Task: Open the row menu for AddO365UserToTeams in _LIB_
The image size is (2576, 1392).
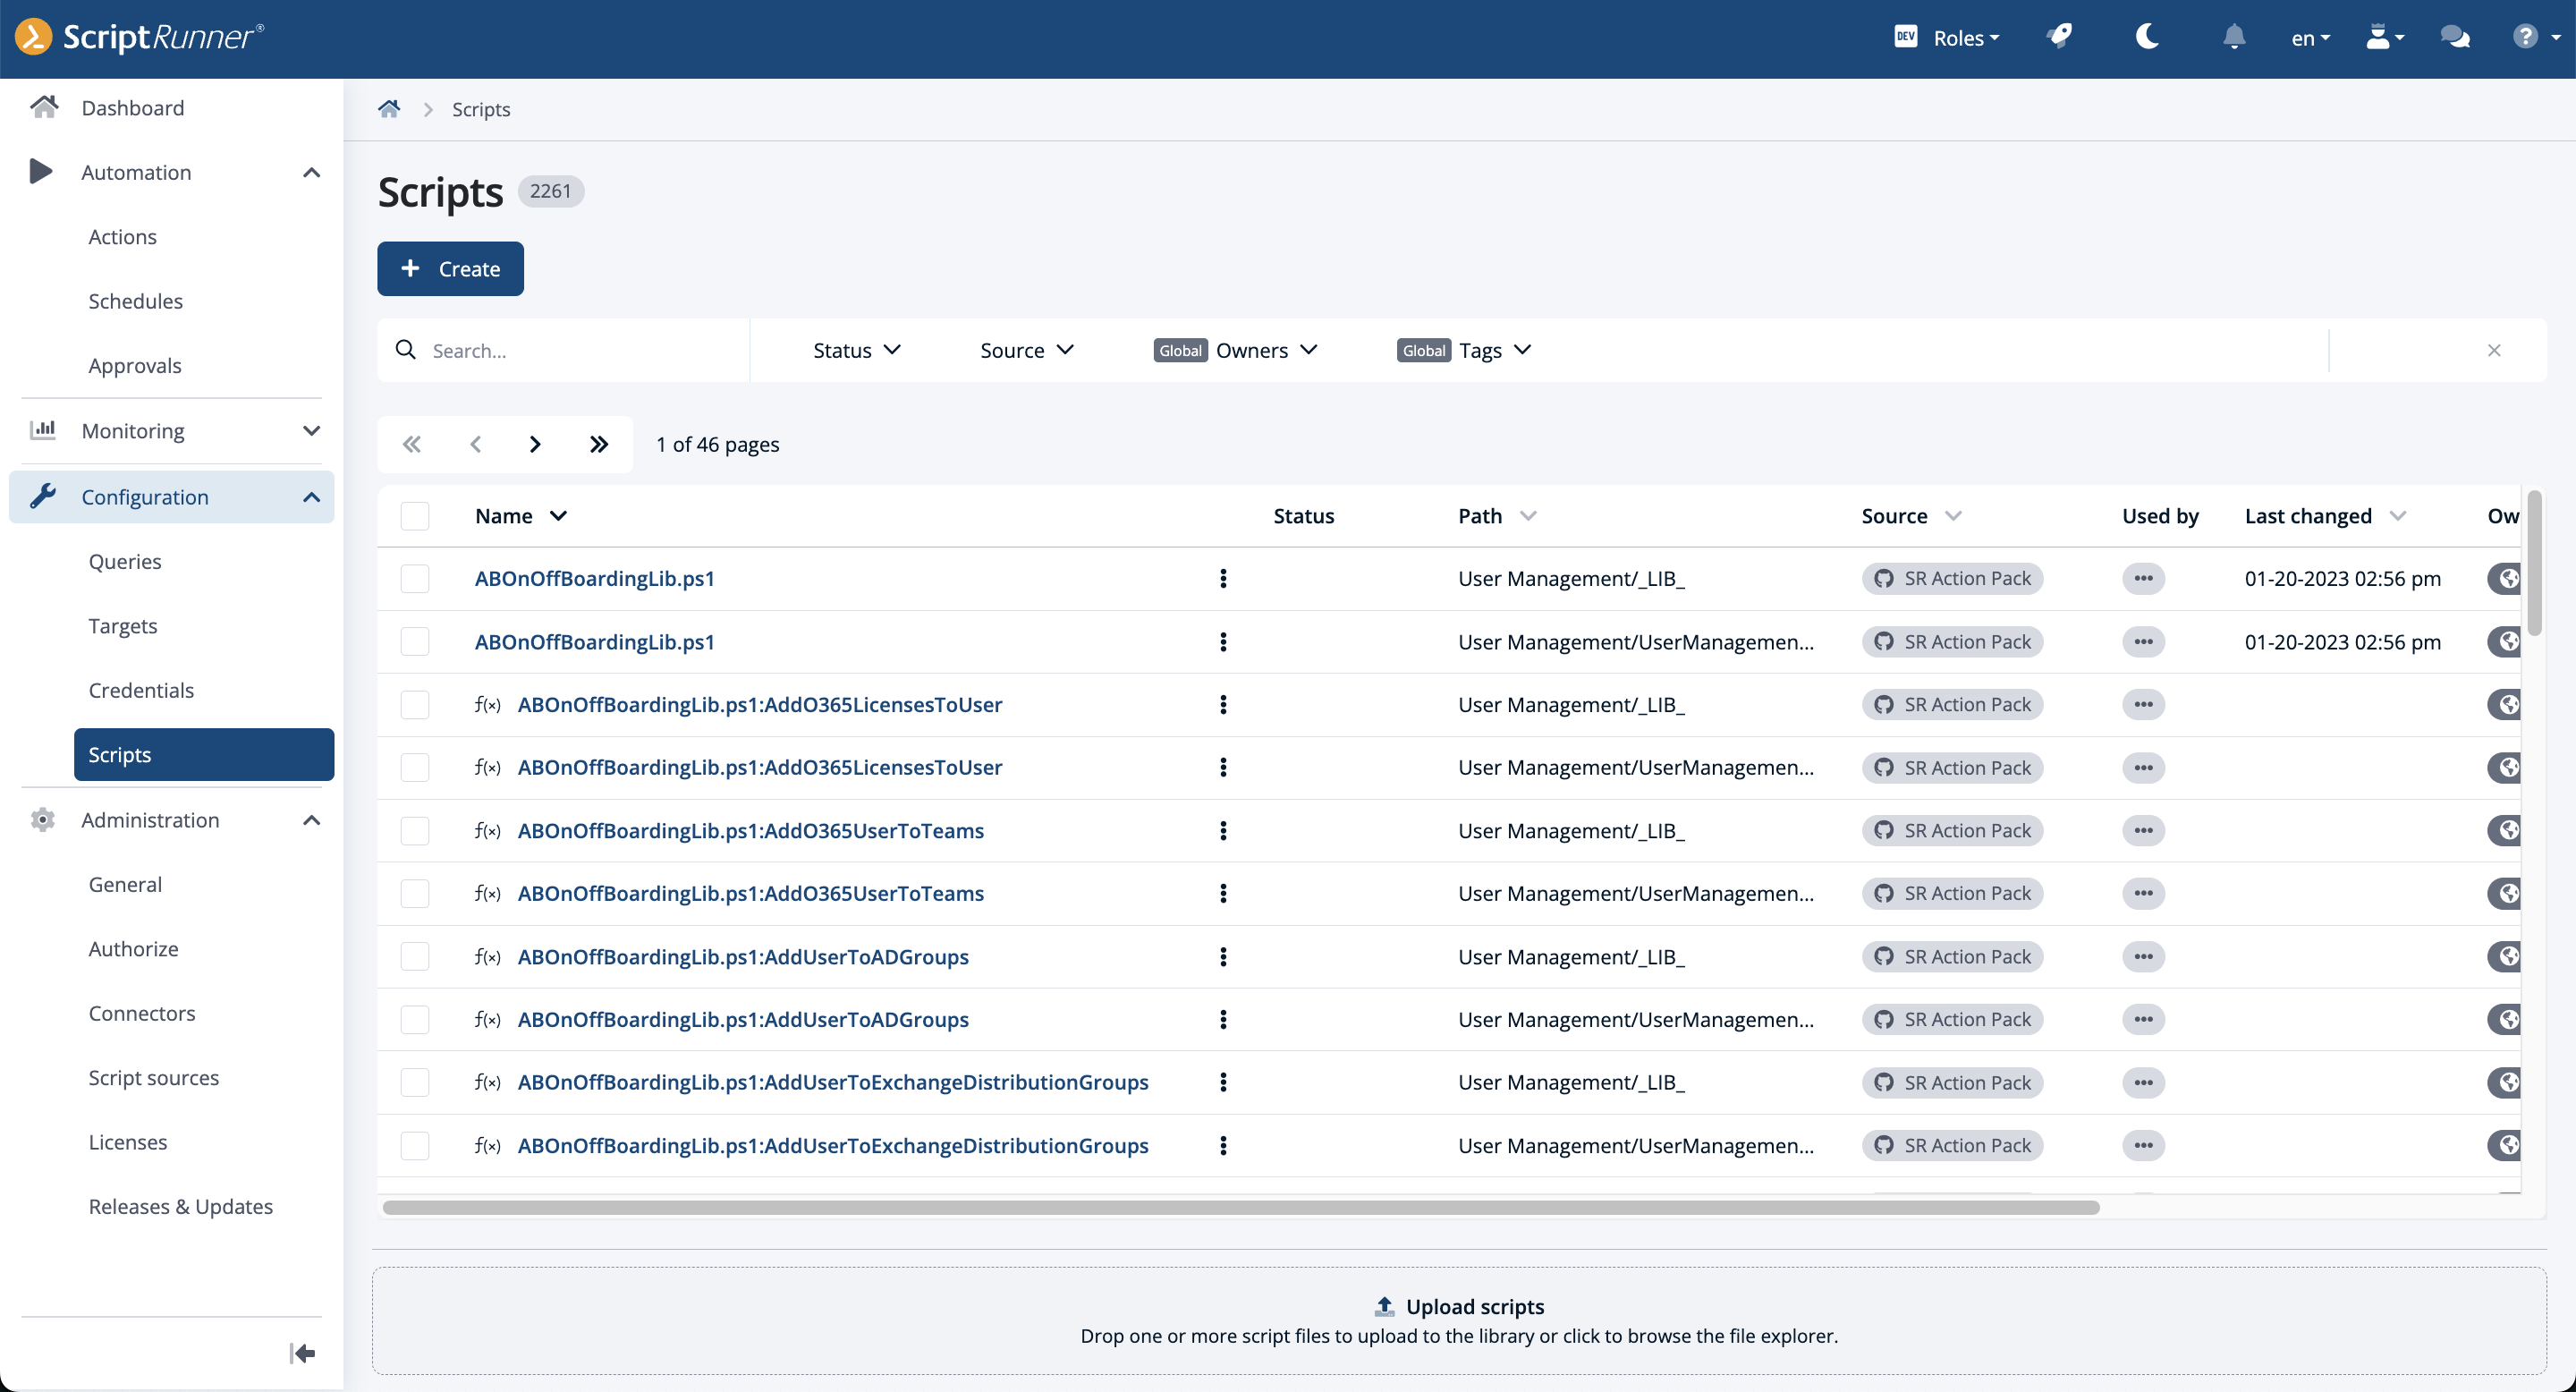Action: point(1222,830)
